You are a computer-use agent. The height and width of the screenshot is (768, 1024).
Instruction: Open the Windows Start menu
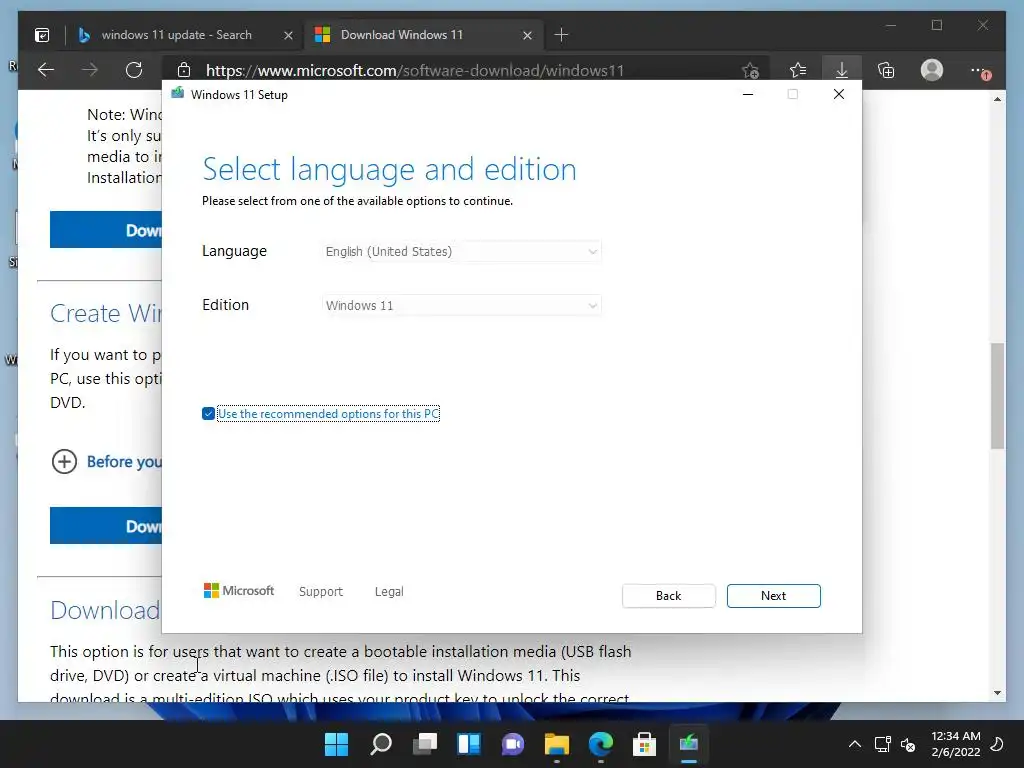pyautogui.click(x=336, y=744)
